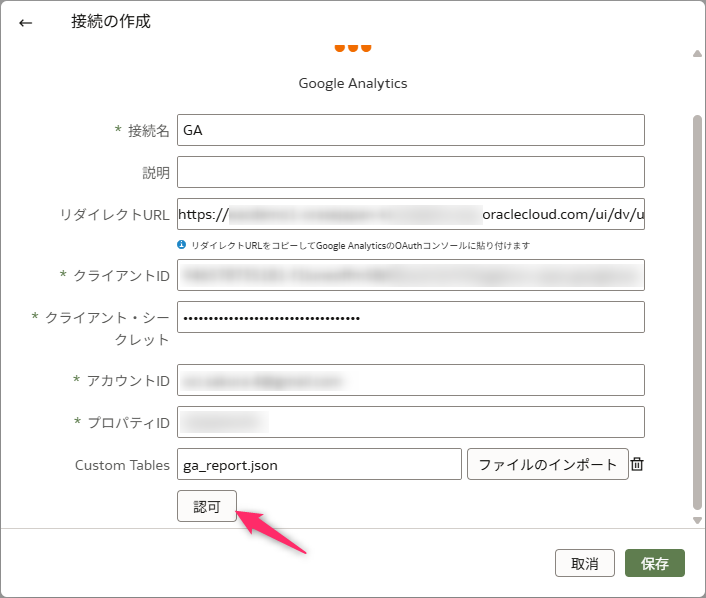Click the Custom Tables label
The height and width of the screenshot is (598, 706).
pos(122,465)
